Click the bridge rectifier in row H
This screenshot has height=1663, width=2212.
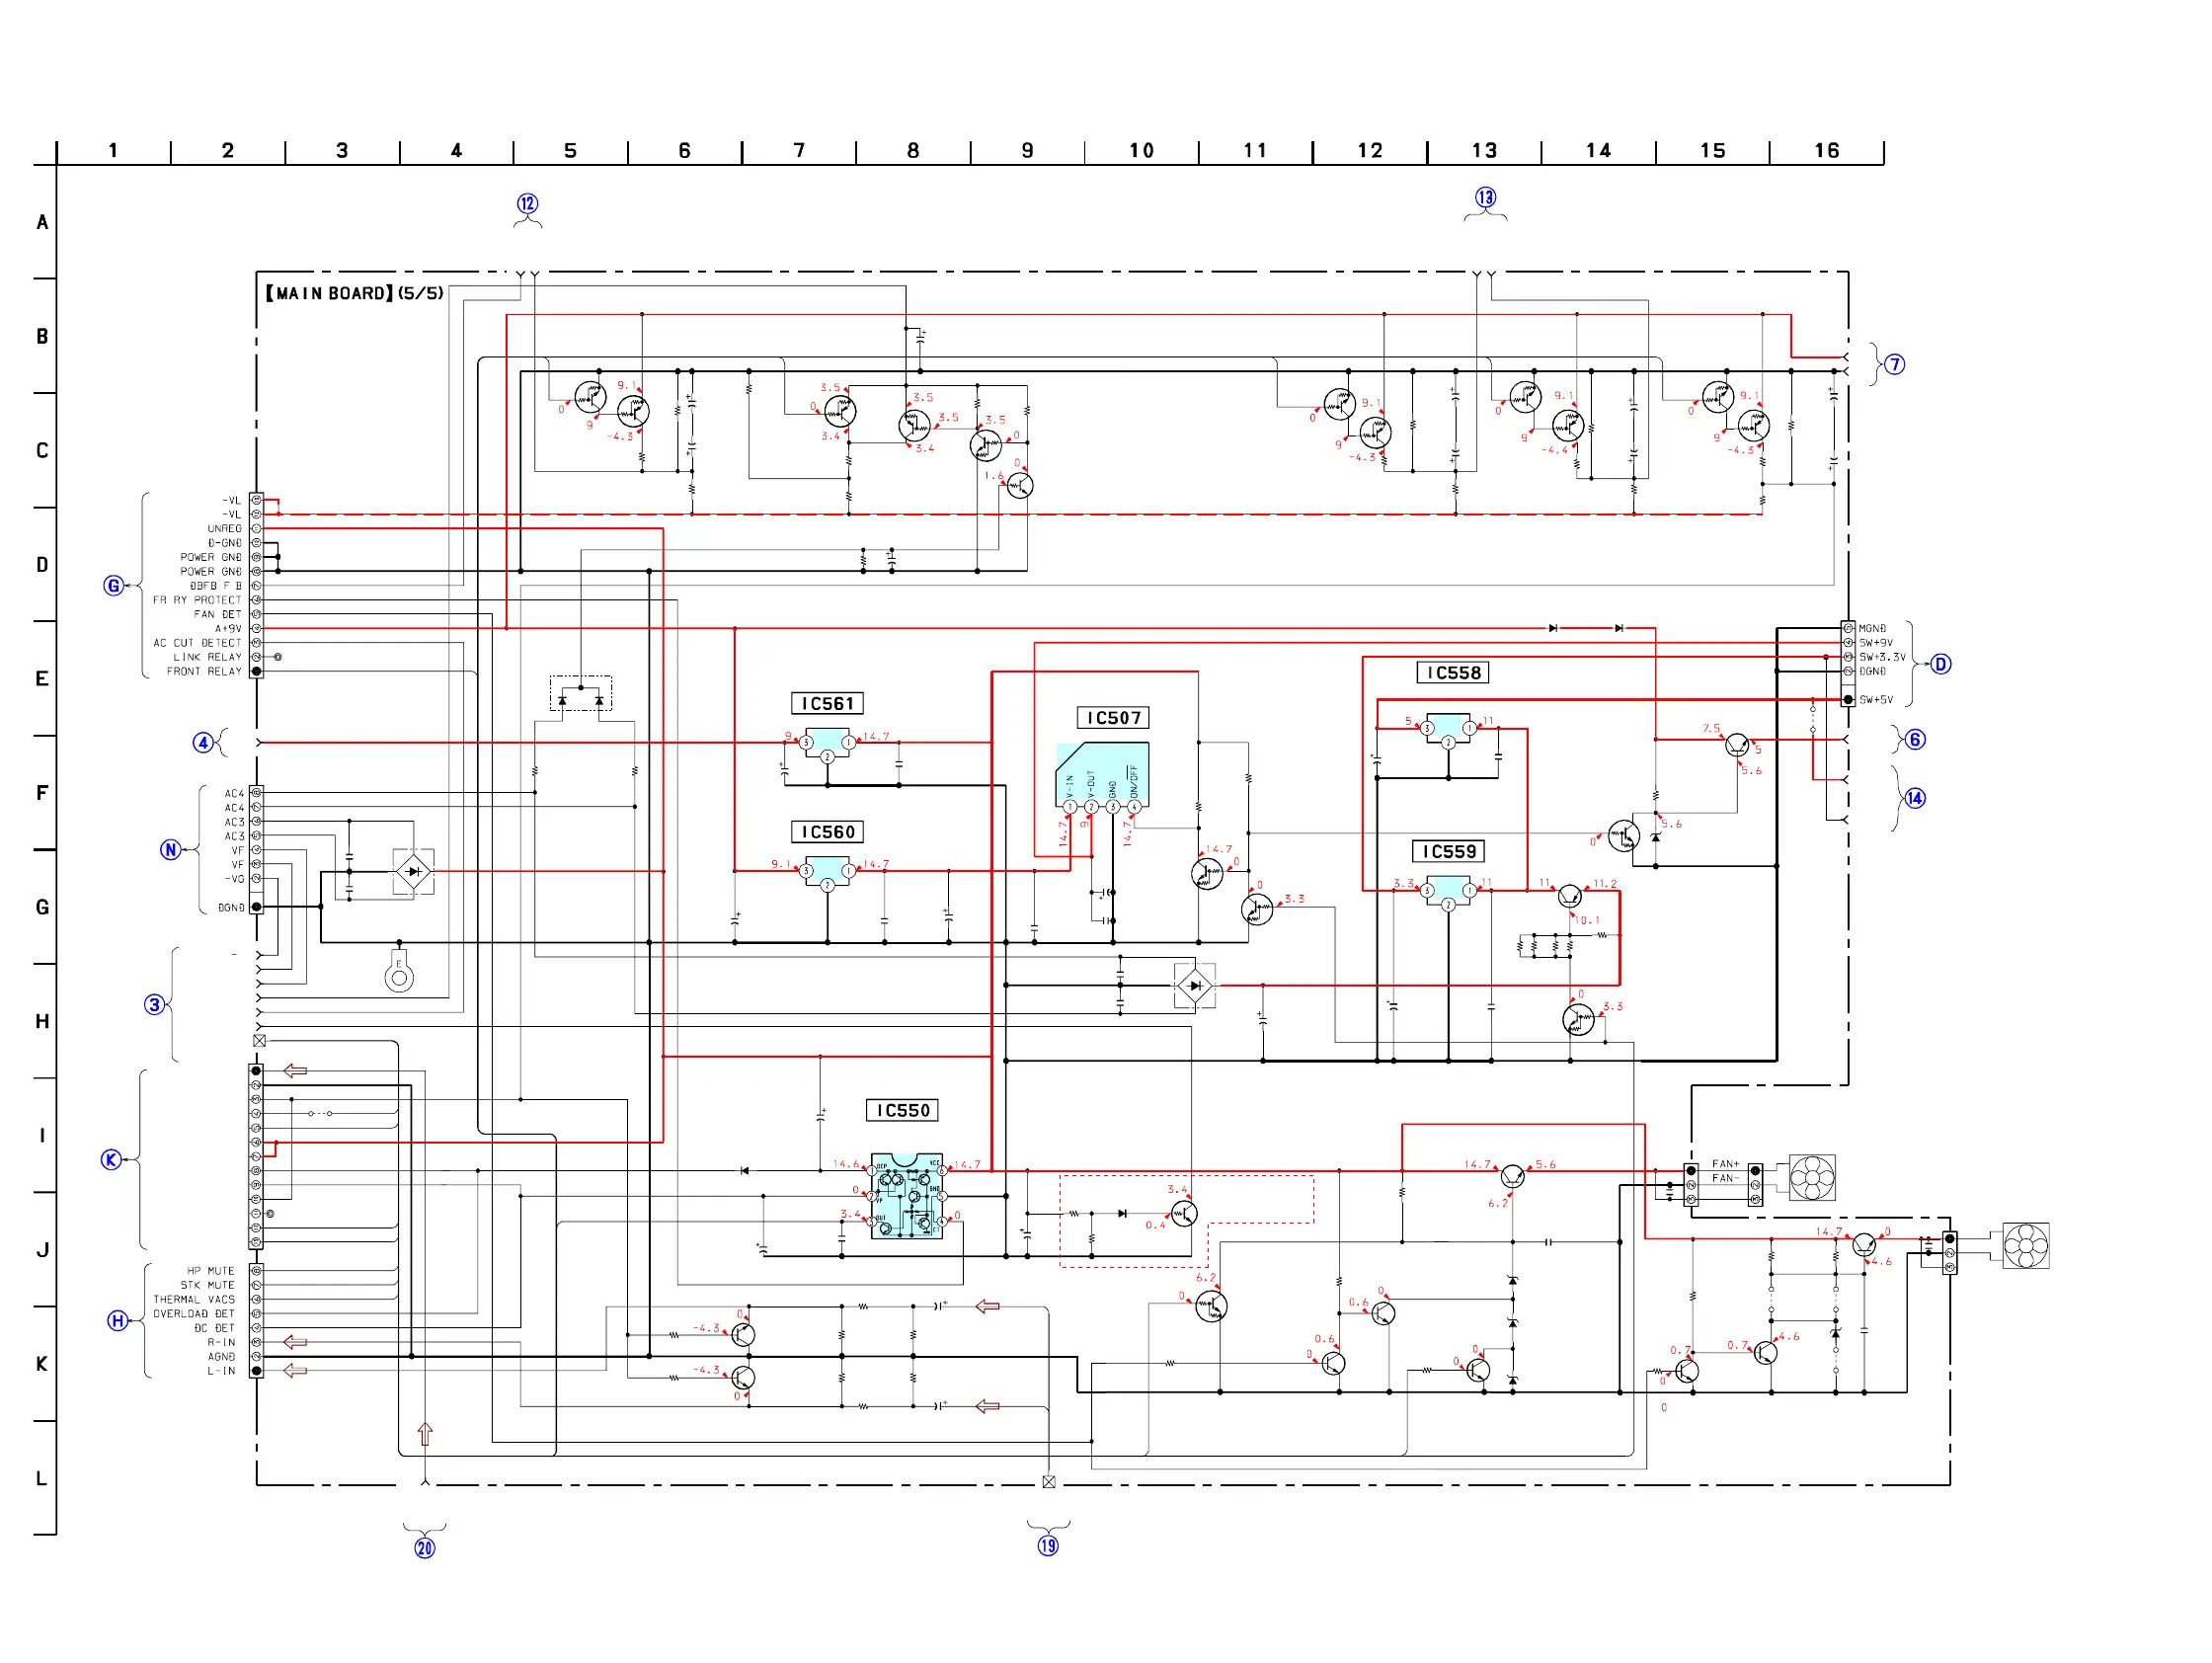(1194, 986)
